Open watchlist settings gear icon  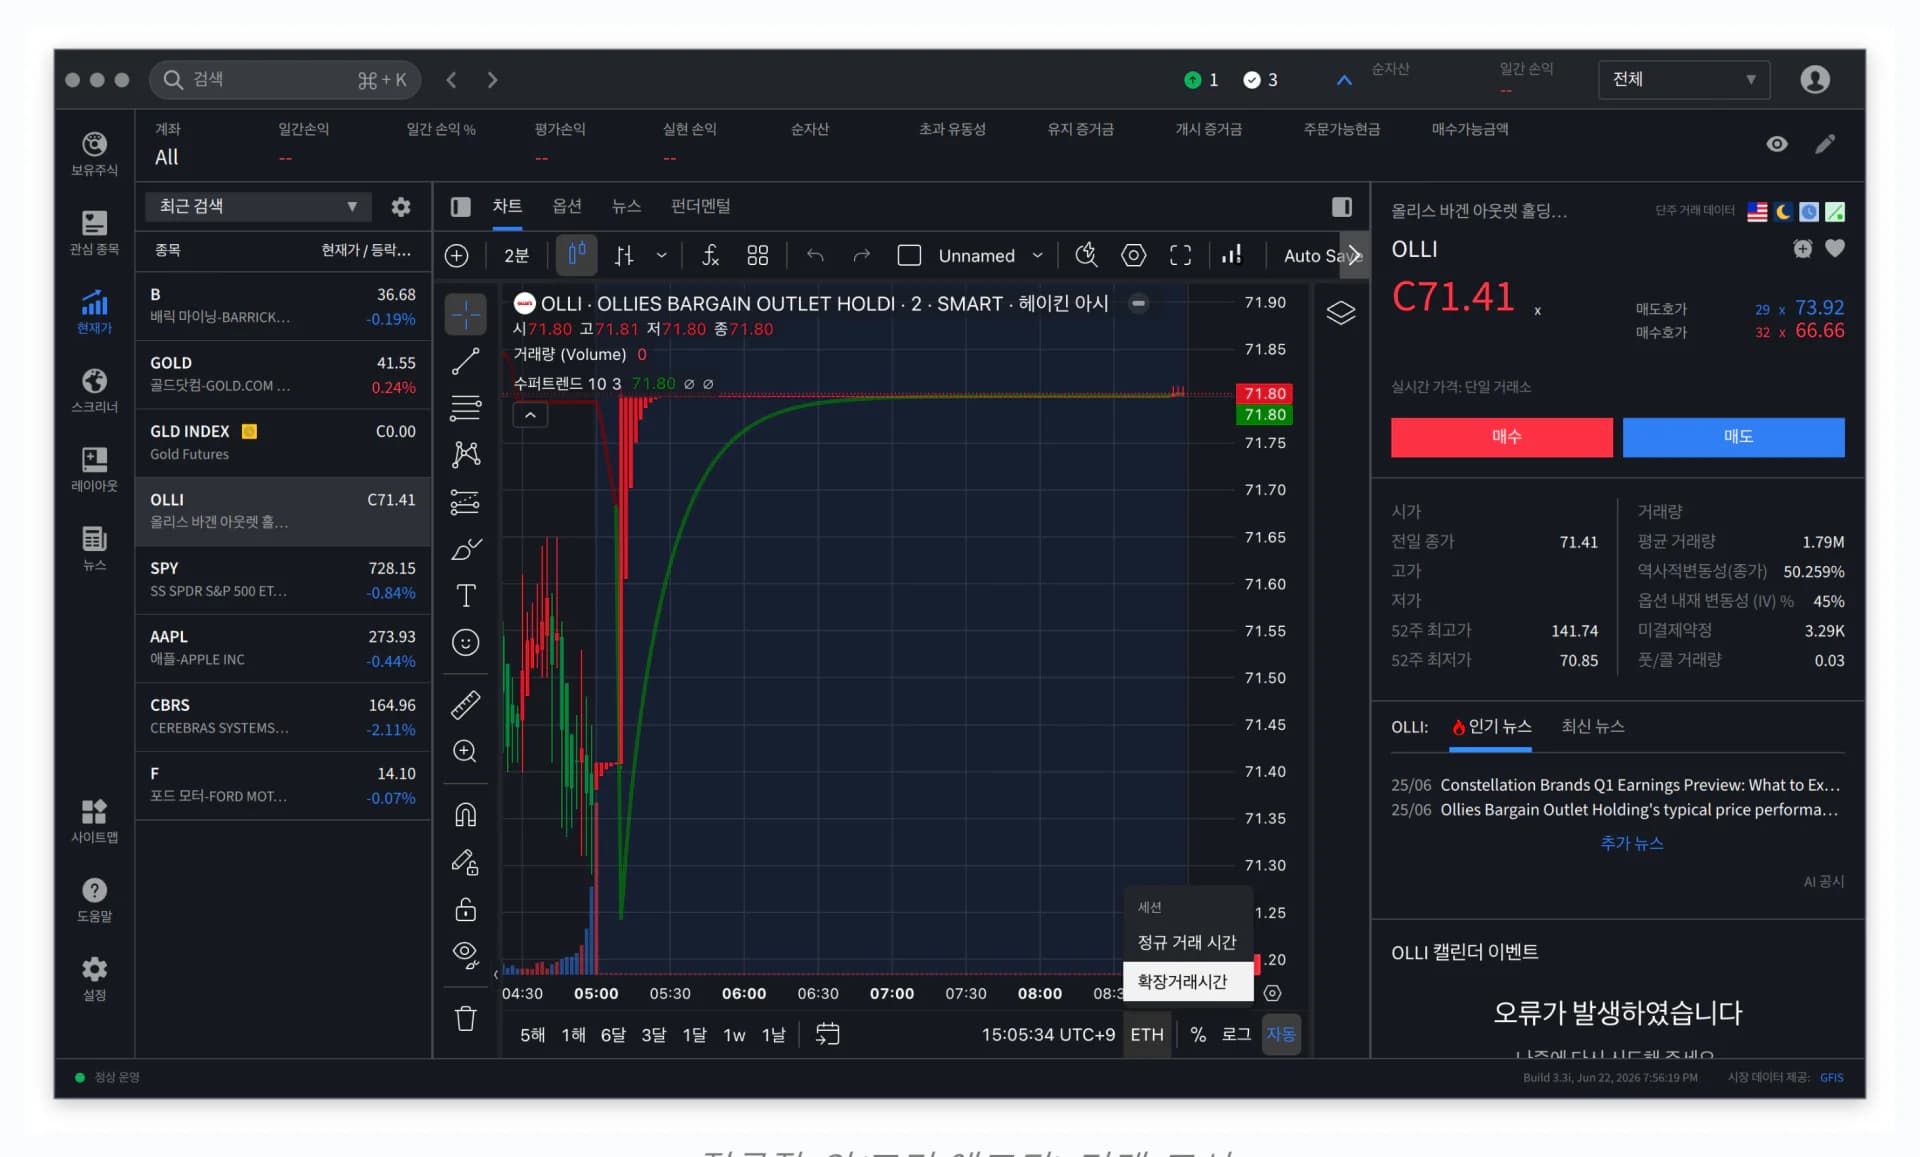[x=401, y=207]
